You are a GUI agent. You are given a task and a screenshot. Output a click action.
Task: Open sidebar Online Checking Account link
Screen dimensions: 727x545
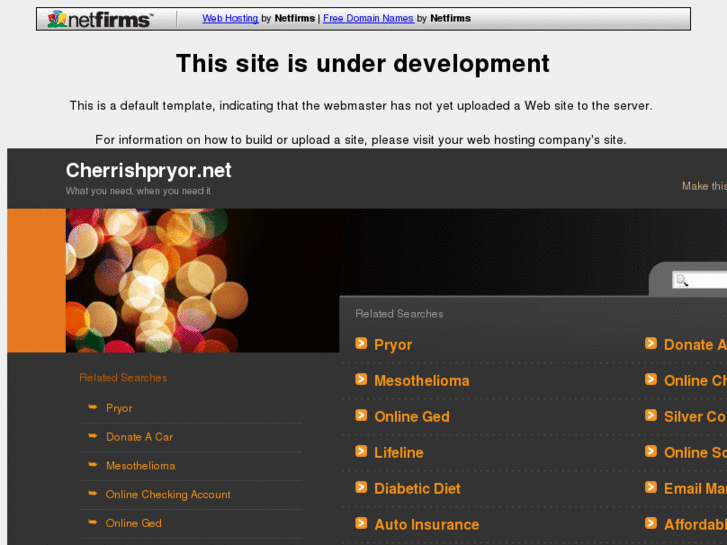(168, 494)
